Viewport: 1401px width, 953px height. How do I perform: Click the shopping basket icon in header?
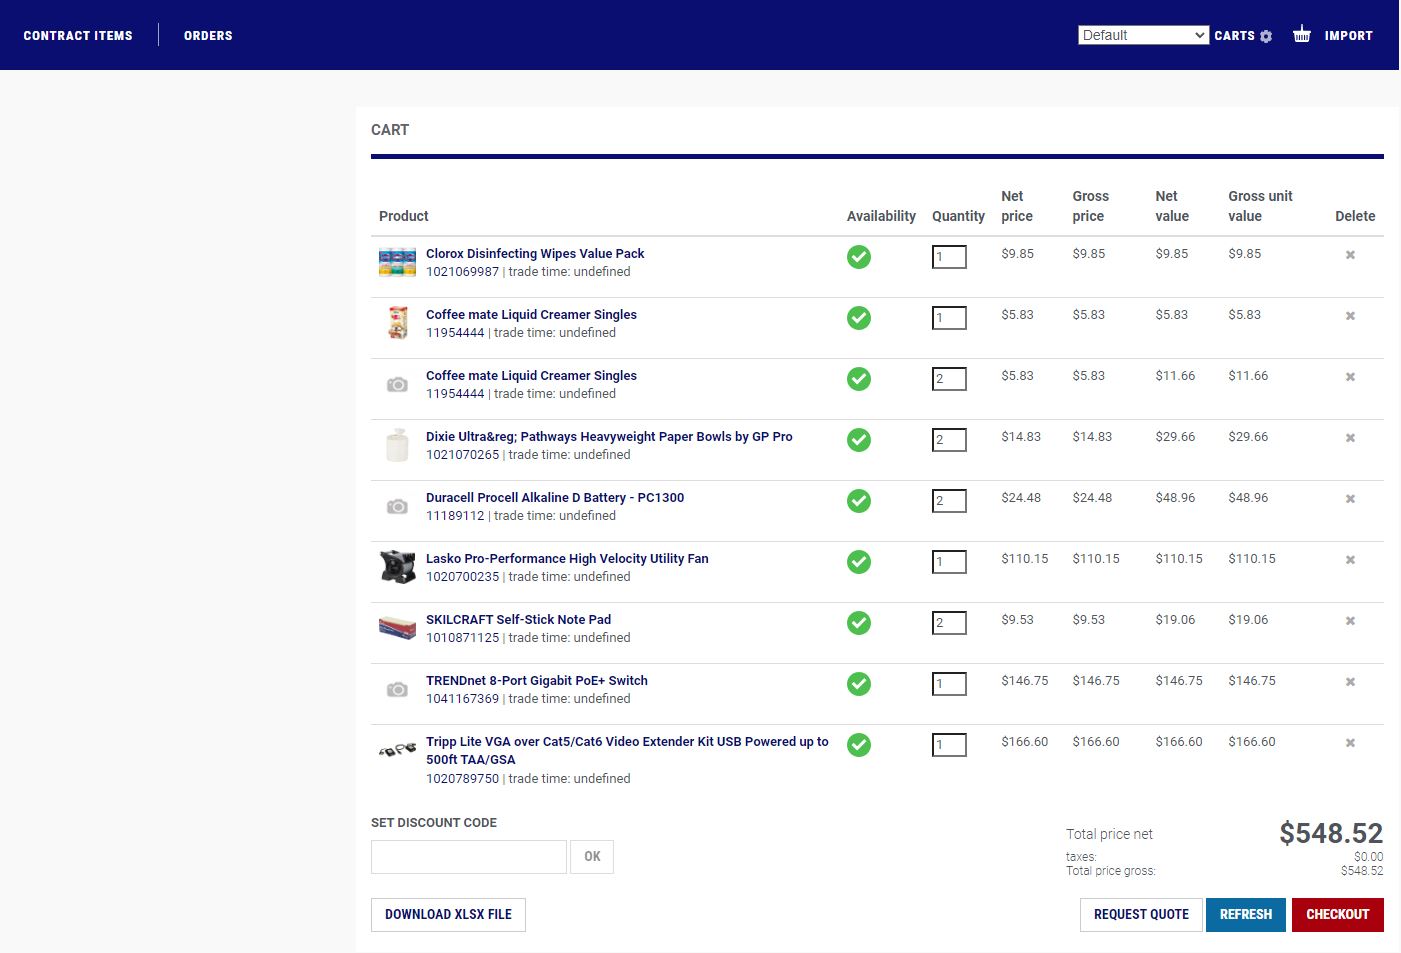(1301, 34)
